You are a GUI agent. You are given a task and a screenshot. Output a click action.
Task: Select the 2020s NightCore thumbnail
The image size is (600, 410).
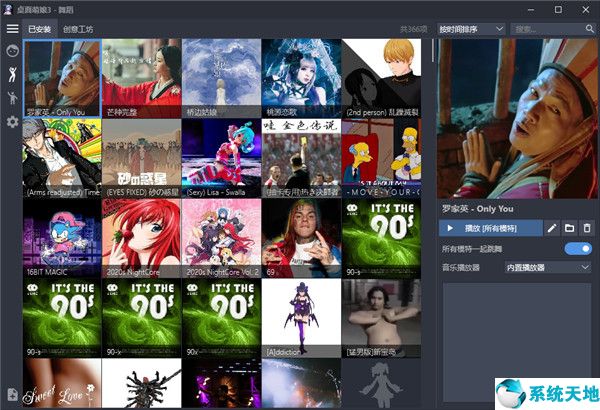pos(142,238)
